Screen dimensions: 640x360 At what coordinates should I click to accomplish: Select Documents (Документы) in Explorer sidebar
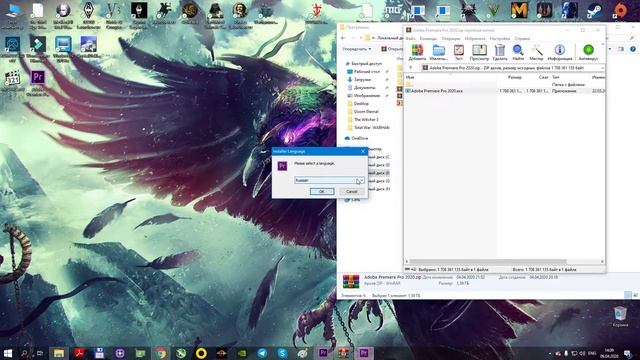(x=361, y=88)
